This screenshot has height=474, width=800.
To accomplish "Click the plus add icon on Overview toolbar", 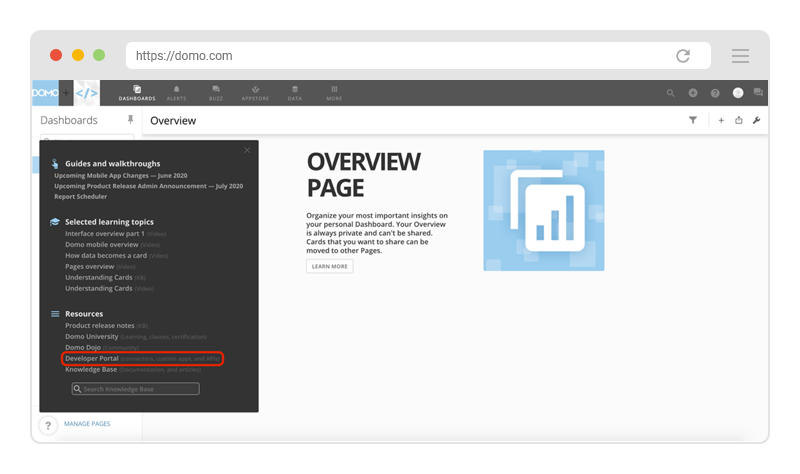I will (x=721, y=120).
